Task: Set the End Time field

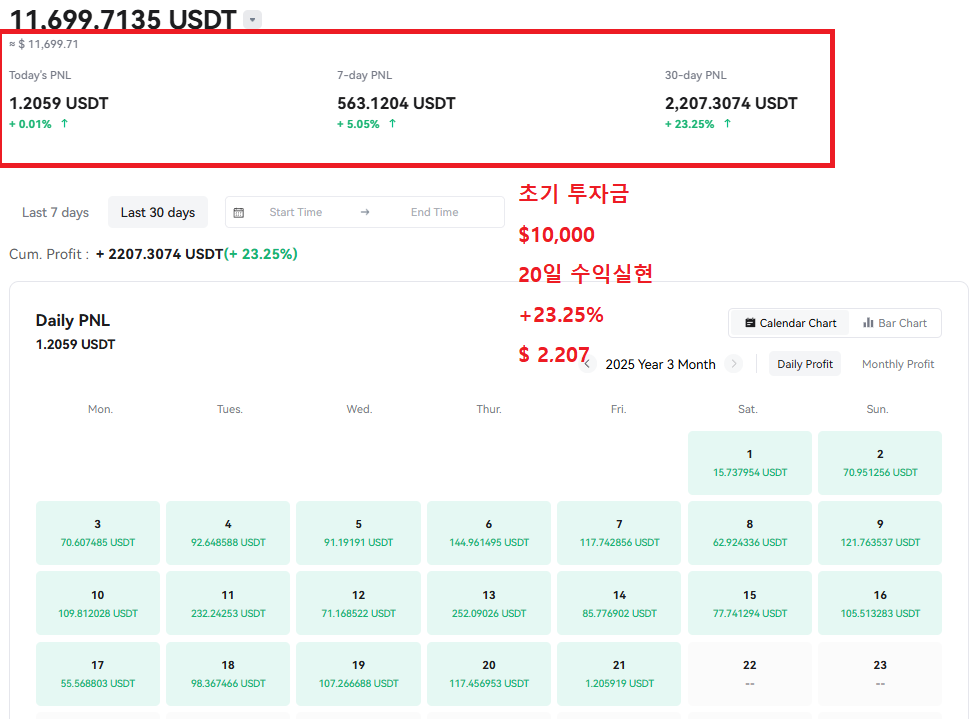Action: coord(435,213)
